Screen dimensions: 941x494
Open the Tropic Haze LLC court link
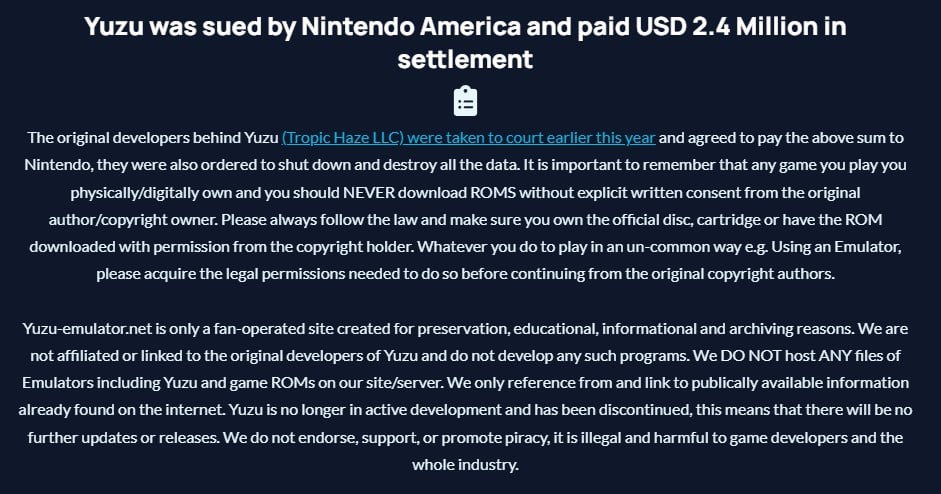pos(468,137)
